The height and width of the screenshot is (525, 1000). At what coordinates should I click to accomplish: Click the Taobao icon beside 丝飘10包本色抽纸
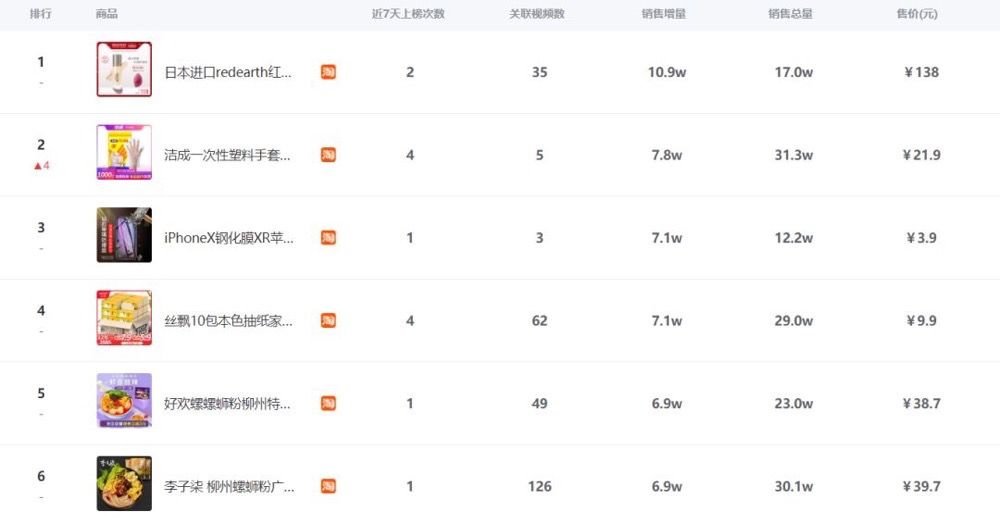(x=328, y=321)
